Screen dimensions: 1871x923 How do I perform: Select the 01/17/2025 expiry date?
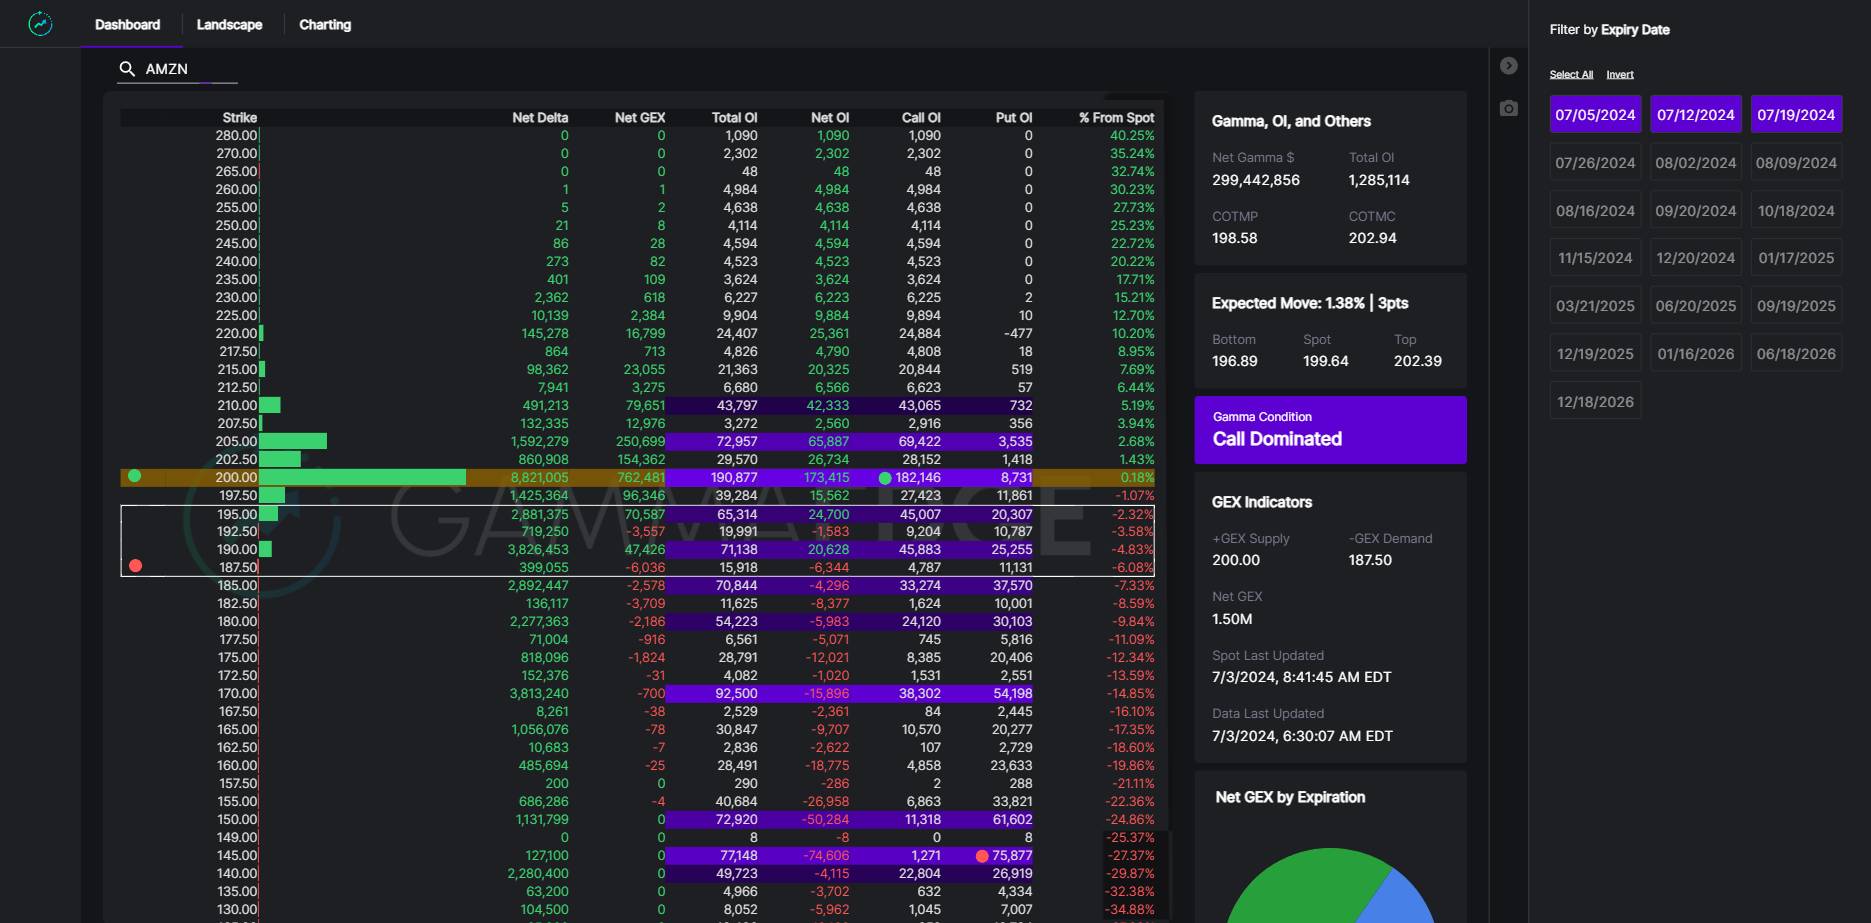pos(1796,257)
